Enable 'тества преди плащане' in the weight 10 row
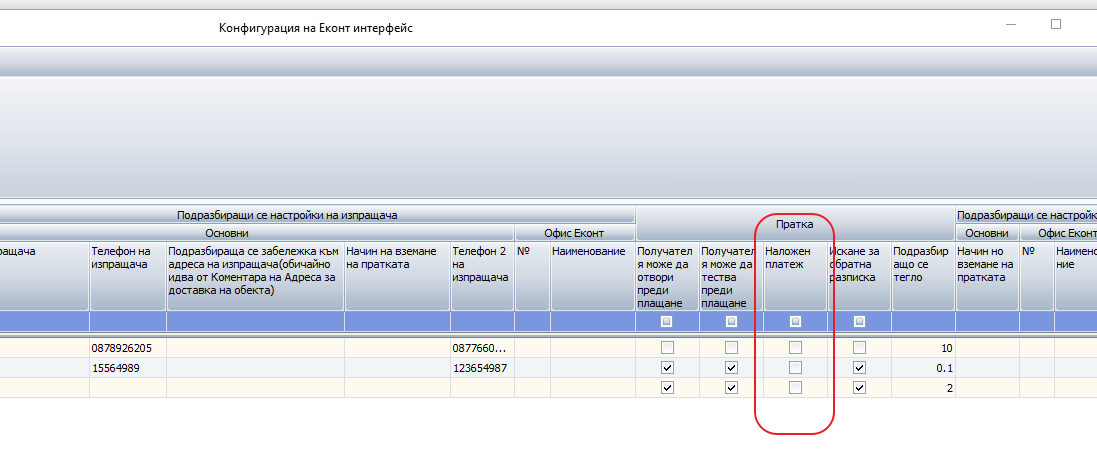 click(x=731, y=348)
